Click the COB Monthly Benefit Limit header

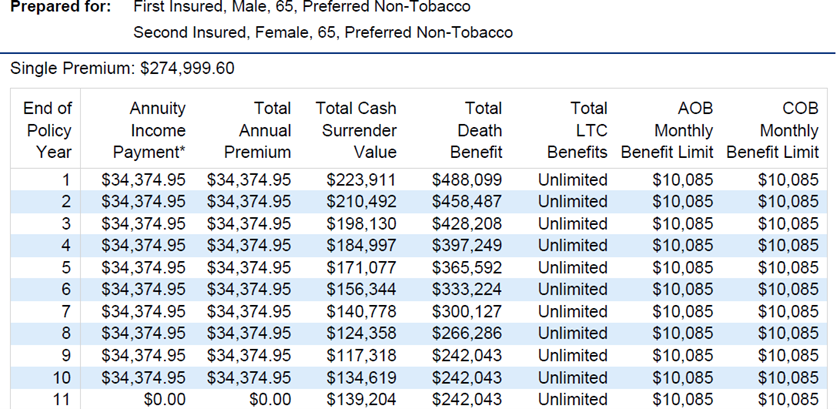(x=773, y=130)
